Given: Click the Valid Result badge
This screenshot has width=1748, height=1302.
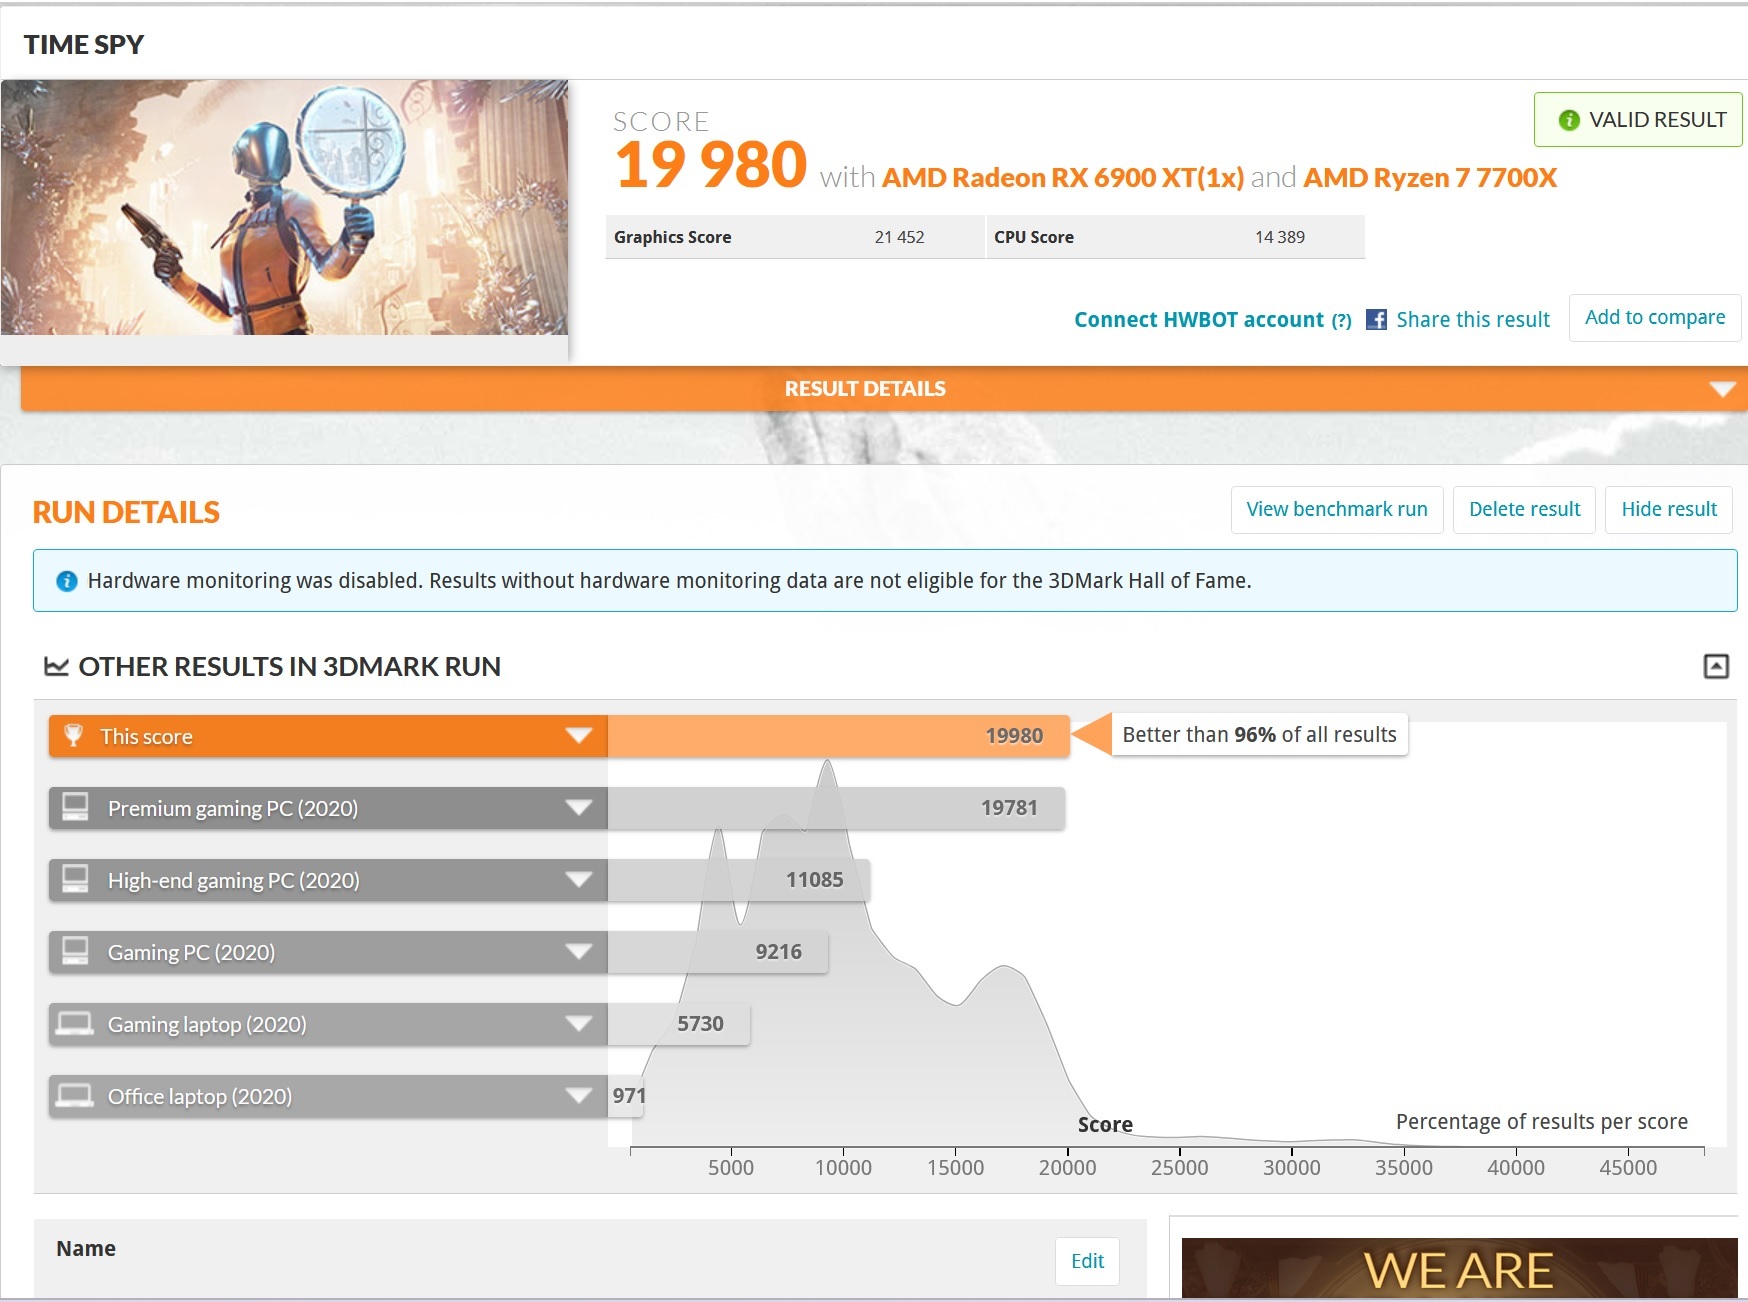Looking at the screenshot, I should point(1638,120).
